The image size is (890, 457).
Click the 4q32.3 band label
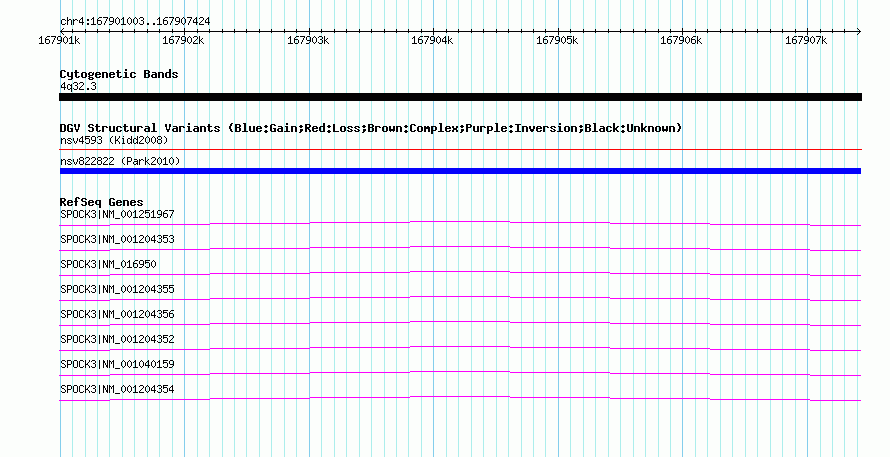pyautogui.click(x=78, y=86)
